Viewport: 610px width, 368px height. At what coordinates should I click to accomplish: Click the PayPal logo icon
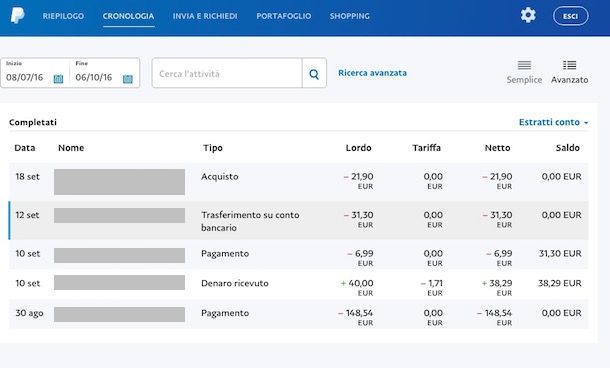tap(18, 16)
